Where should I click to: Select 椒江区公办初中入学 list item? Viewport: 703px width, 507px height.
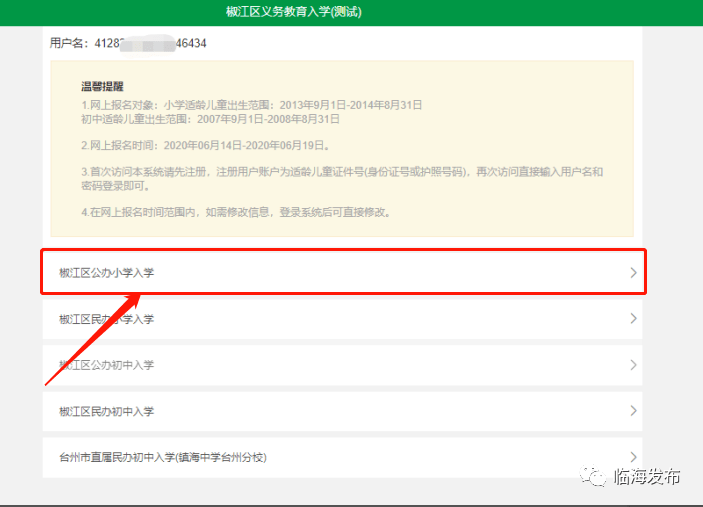(x=107, y=365)
